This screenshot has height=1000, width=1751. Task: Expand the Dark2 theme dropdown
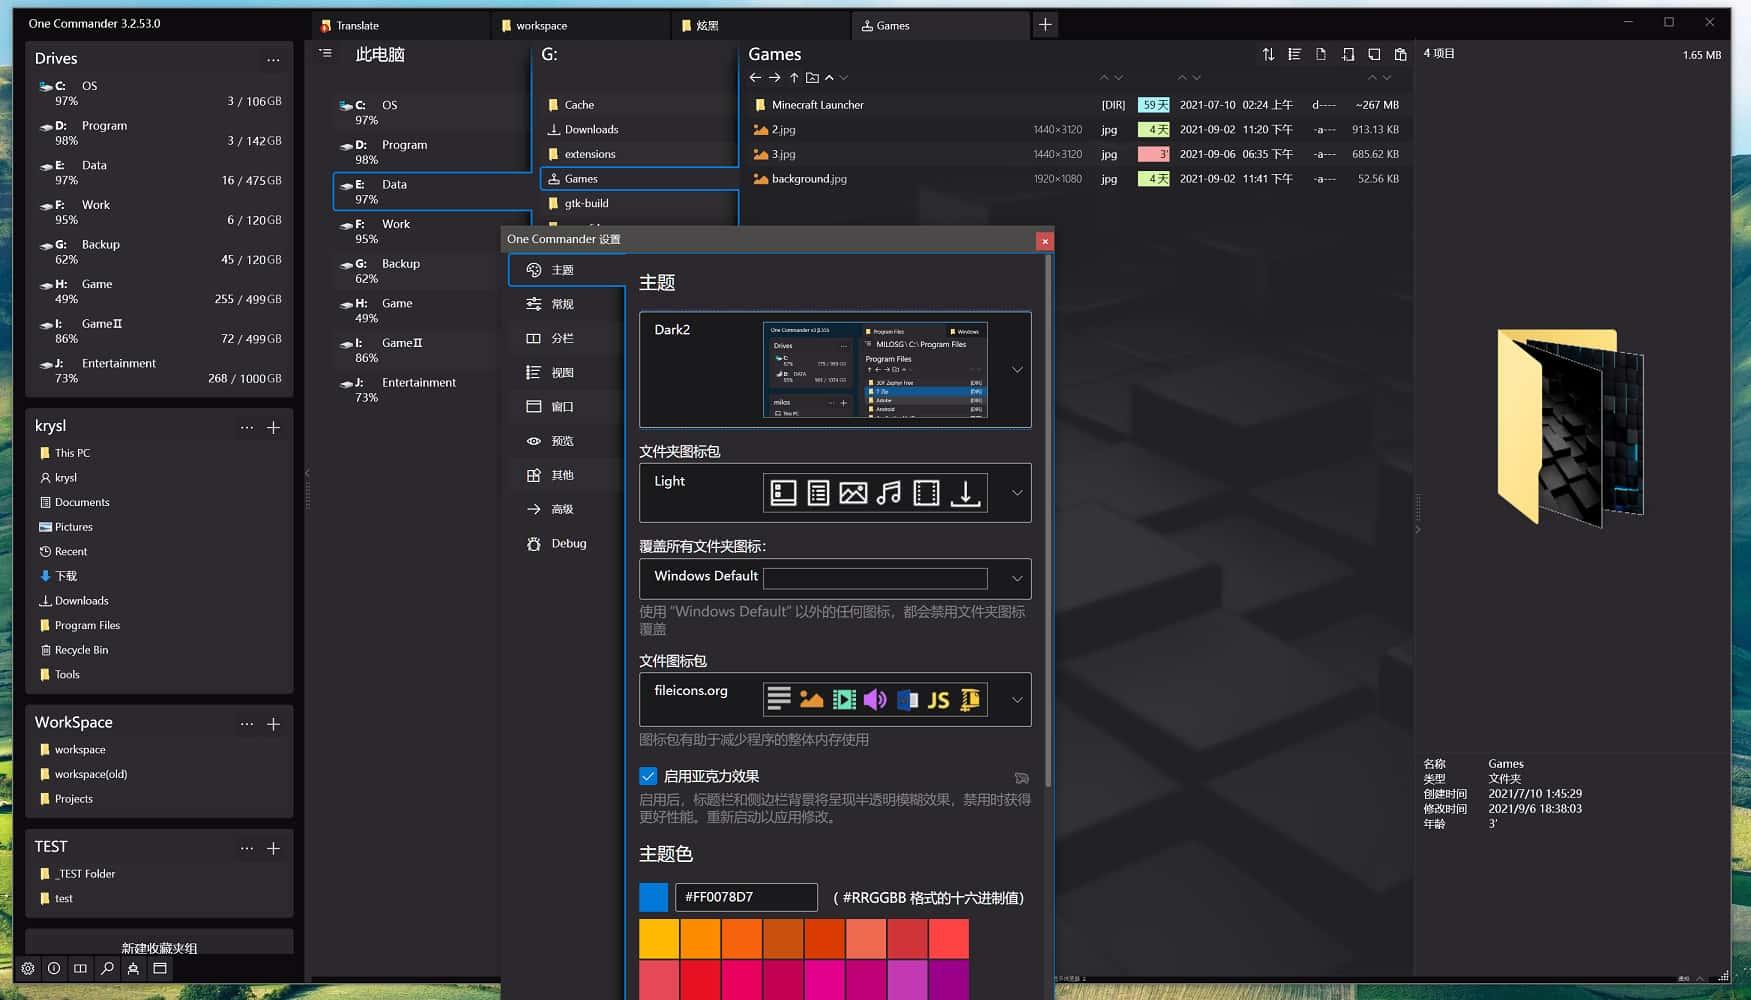[1017, 370]
